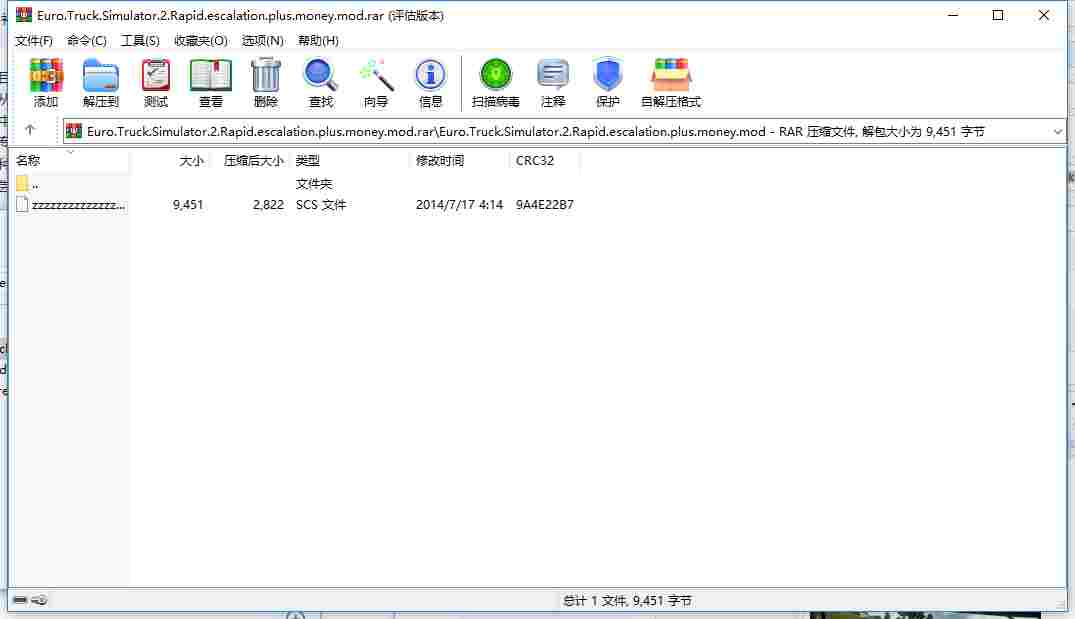The image size is (1075, 619).
Task: Open the 查看 (View) book icon
Action: coord(210,82)
